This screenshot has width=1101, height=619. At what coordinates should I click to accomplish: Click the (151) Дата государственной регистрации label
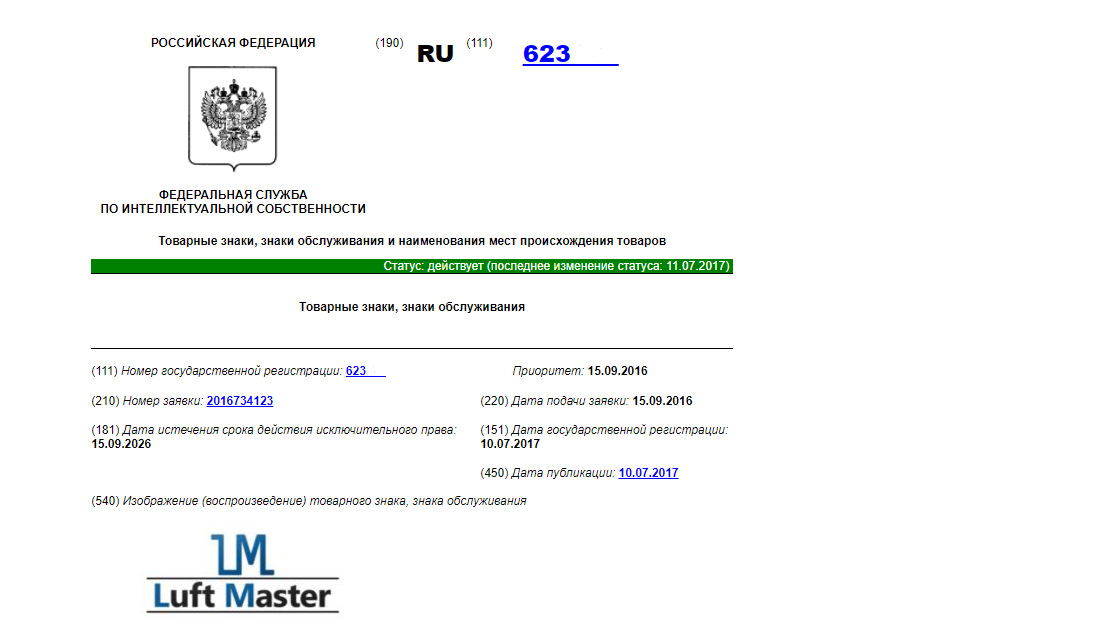[605, 430]
